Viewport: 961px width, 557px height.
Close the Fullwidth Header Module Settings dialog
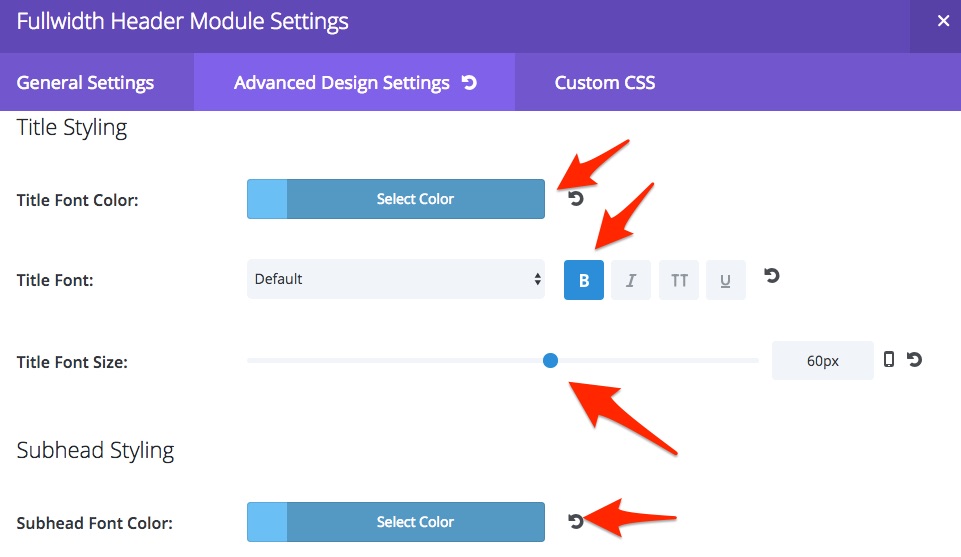[x=943, y=21]
